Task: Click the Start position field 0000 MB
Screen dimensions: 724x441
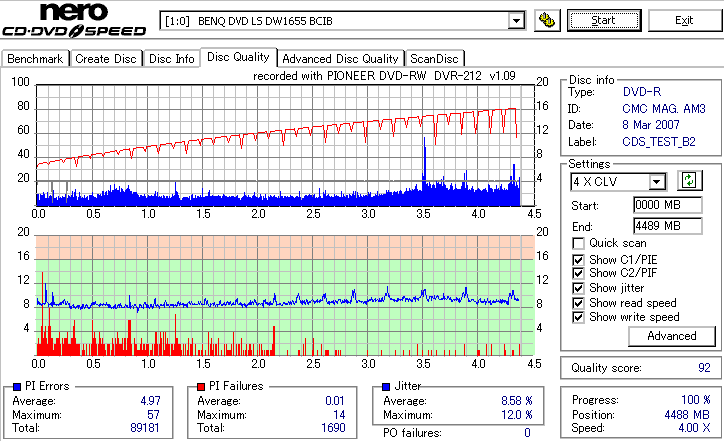Action: [x=668, y=205]
